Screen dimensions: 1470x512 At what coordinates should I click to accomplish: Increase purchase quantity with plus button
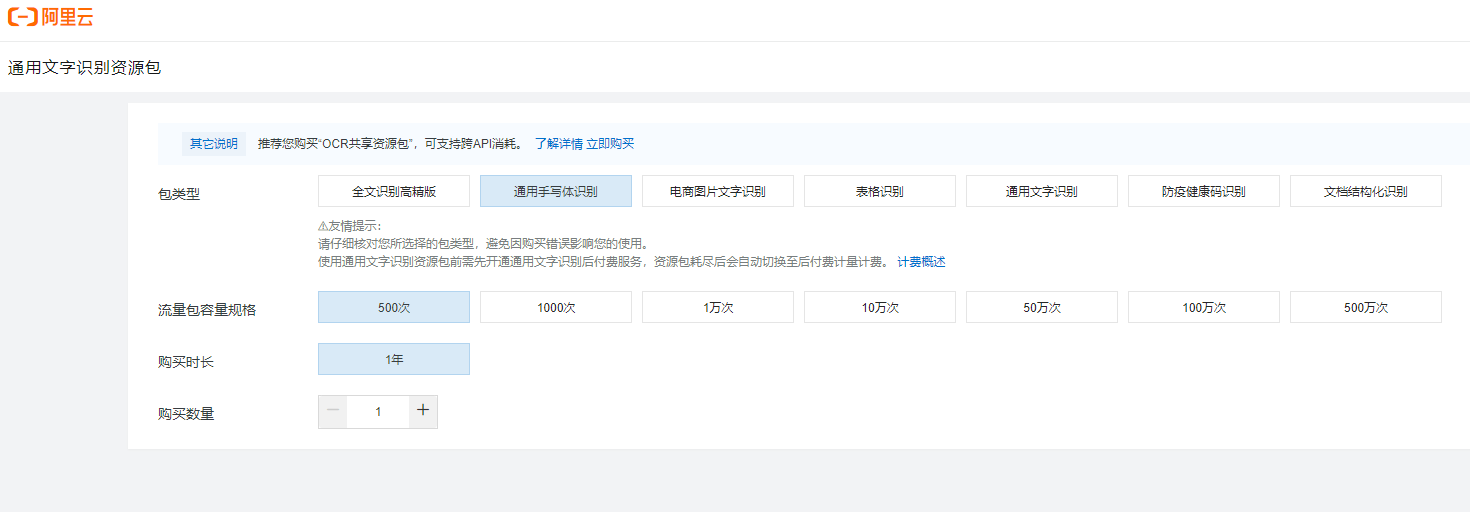click(x=423, y=411)
